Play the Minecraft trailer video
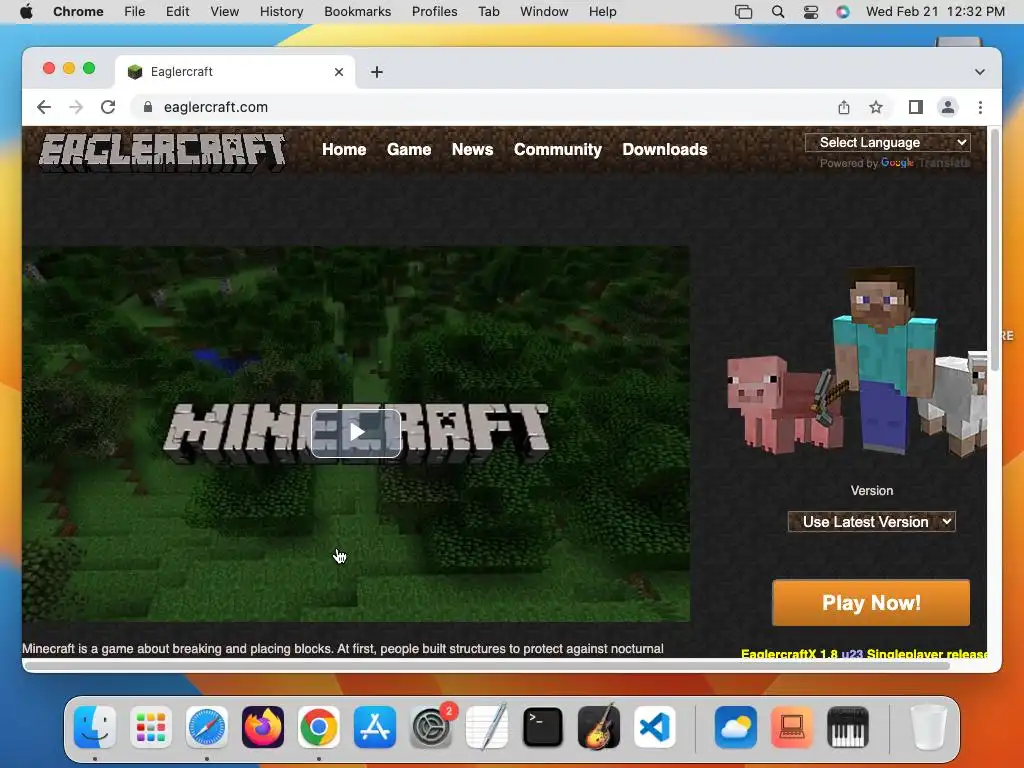The height and width of the screenshot is (768, 1024). (x=356, y=433)
